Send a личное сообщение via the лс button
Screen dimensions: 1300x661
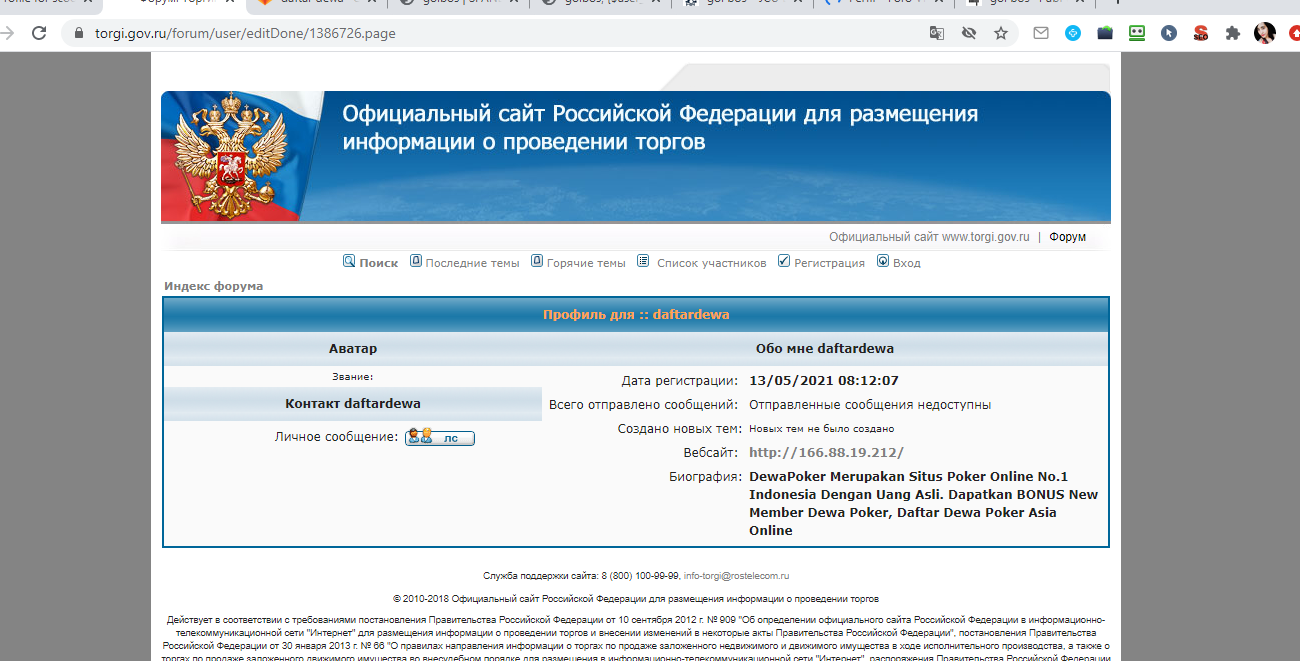(440, 437)
